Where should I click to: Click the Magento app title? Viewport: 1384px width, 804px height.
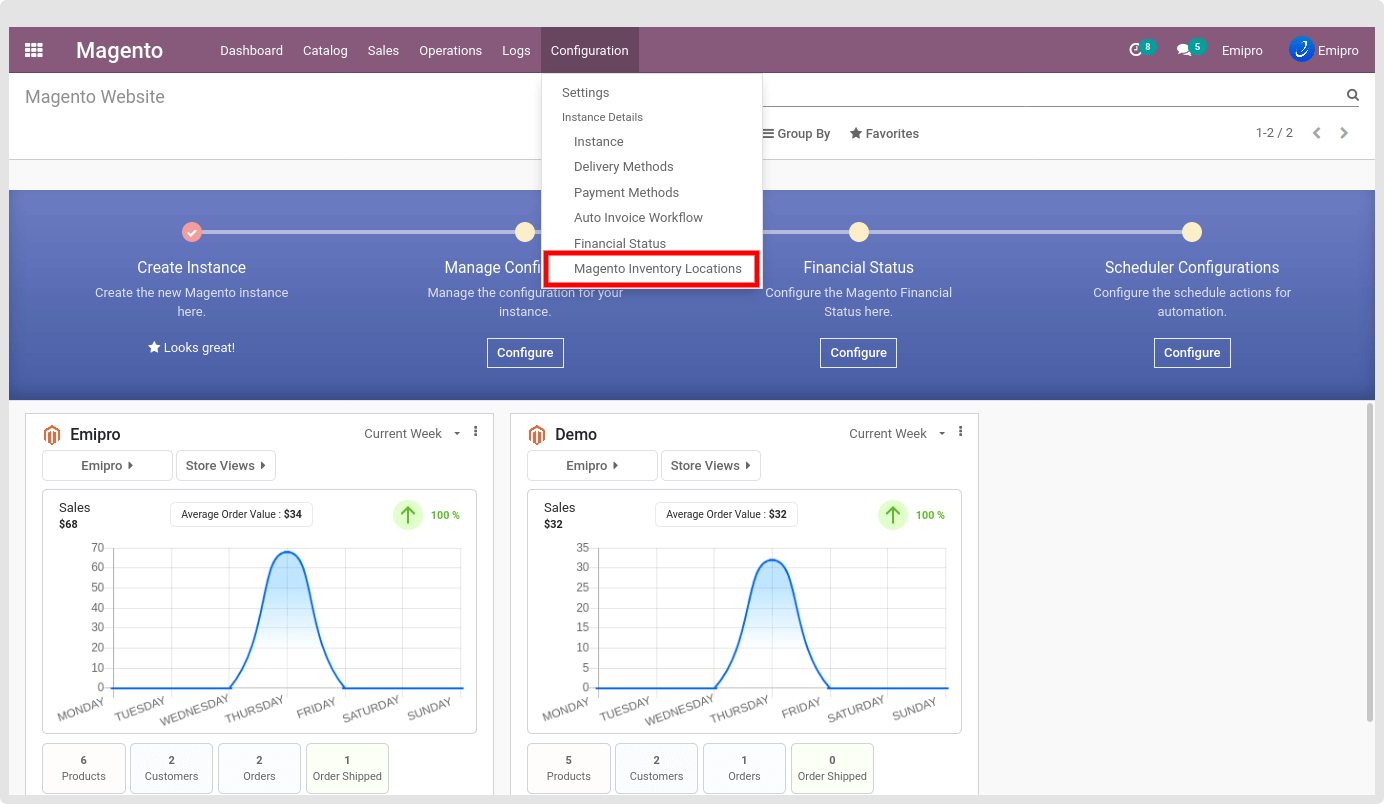click(x=119, y=50)
